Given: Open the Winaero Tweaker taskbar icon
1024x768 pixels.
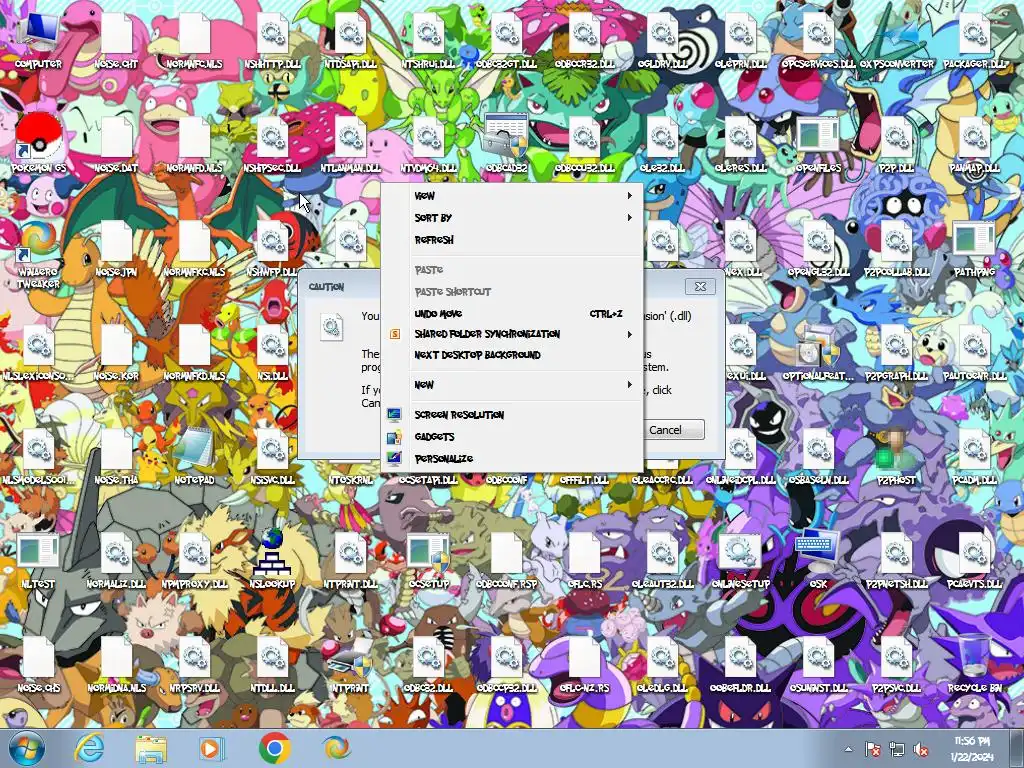Looking at the screenshot, I should 336,748.
